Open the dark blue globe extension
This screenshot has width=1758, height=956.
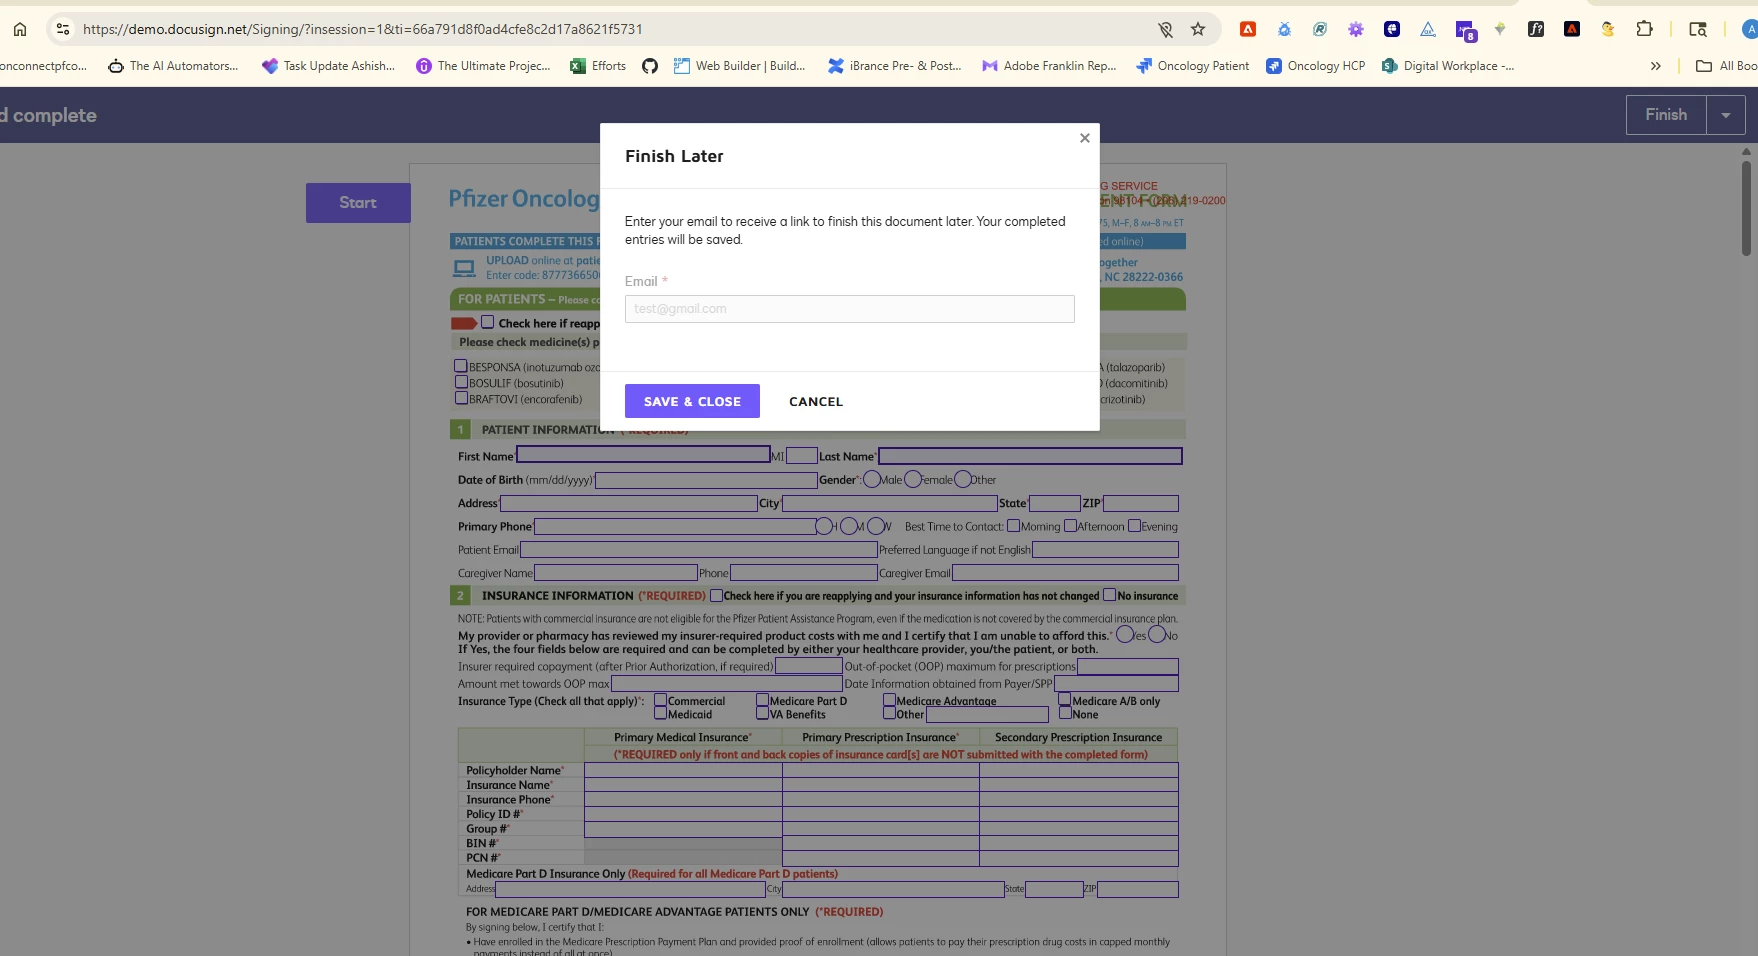pos(1392,29)
